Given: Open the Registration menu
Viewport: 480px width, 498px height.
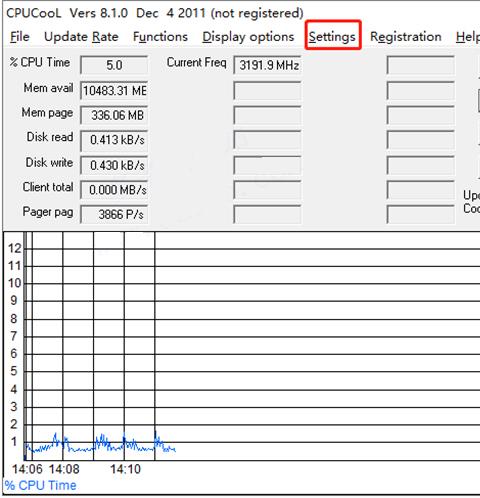Looking at the screenshot, I should (x=406, y=37).
